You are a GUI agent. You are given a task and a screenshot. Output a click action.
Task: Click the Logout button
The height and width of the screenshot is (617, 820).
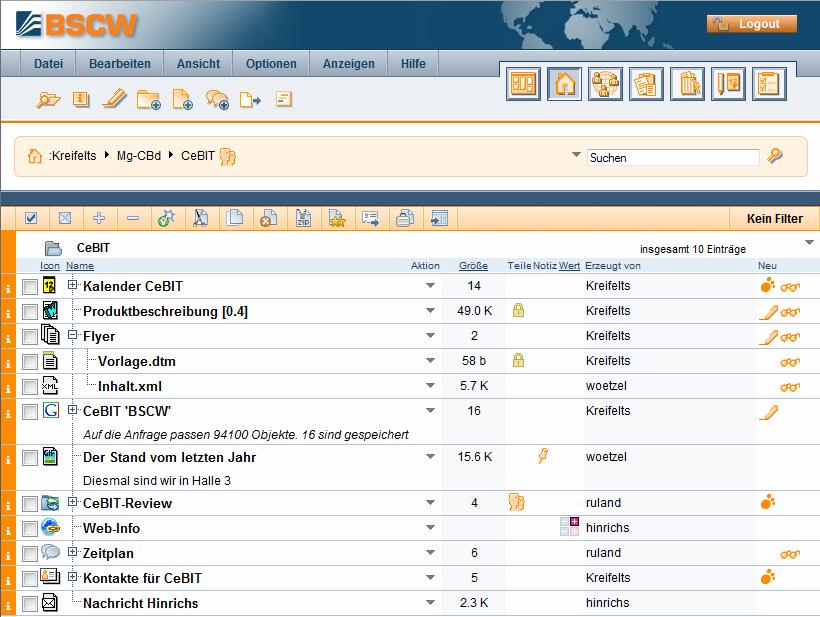752,24
